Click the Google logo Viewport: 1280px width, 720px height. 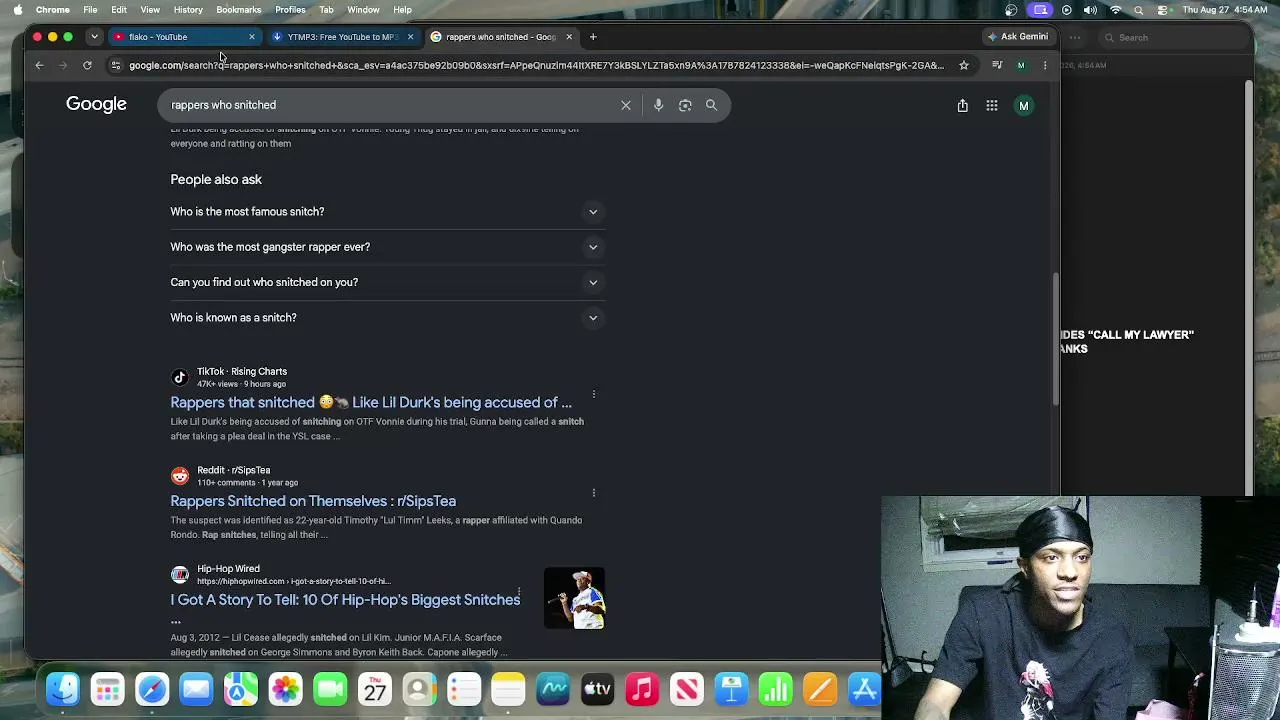[x=96, y=104]
